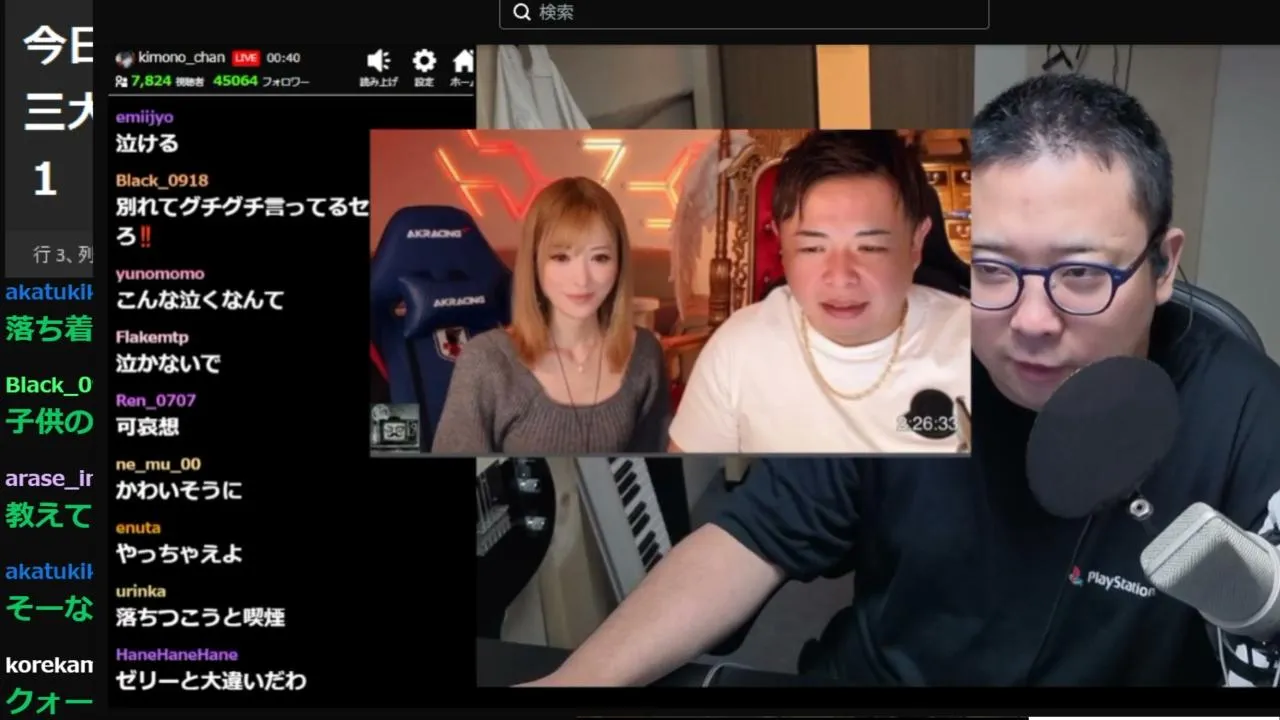Select username Flakemtp in chat
This screenshot has height=720, width=1280.
click(x=152, y=337)
